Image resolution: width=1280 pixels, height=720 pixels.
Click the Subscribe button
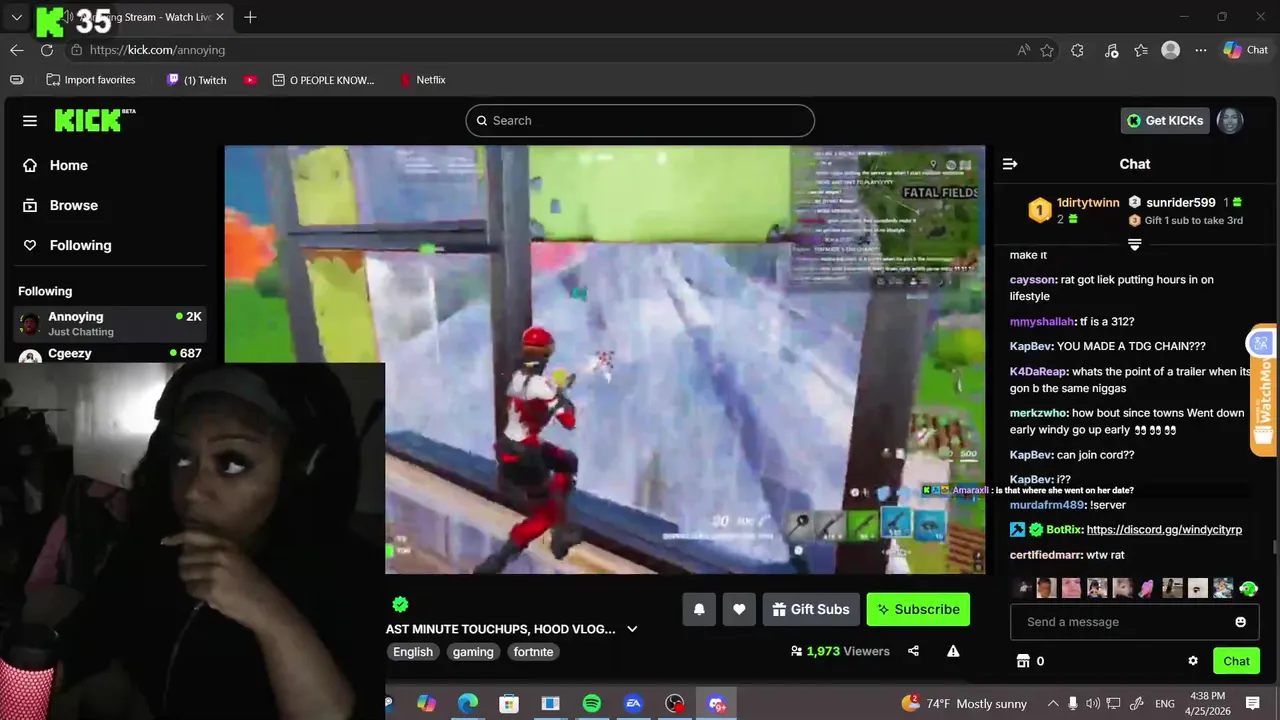[918, 609]
